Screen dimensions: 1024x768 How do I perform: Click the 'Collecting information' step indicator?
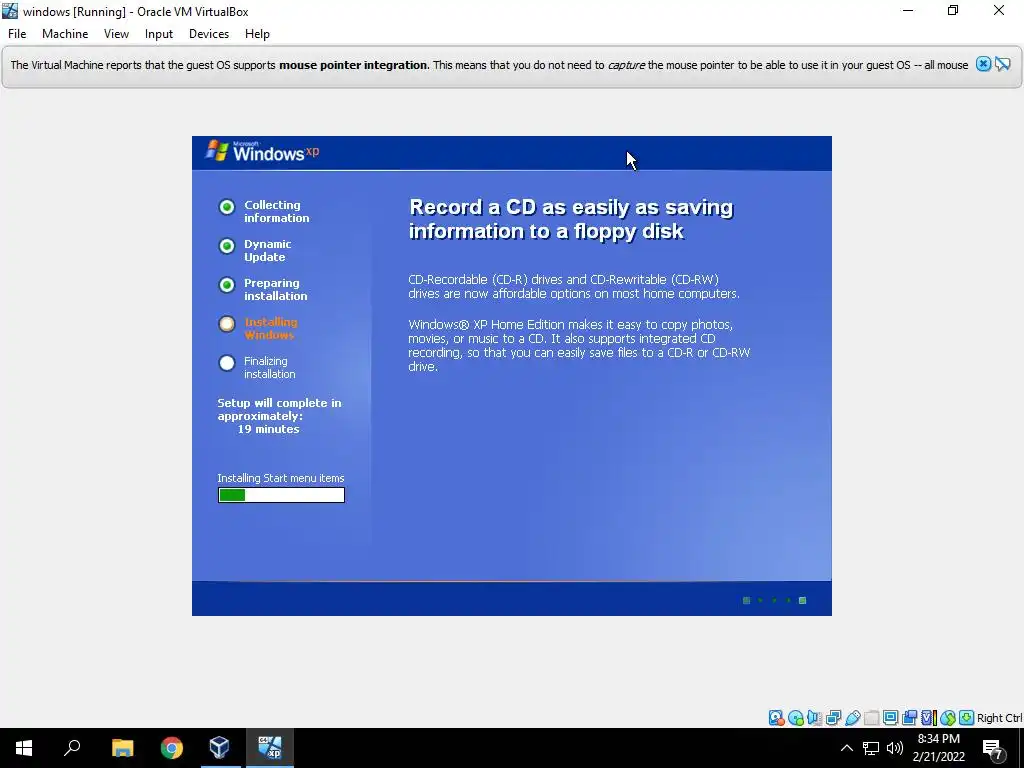(x=227, y=207)
